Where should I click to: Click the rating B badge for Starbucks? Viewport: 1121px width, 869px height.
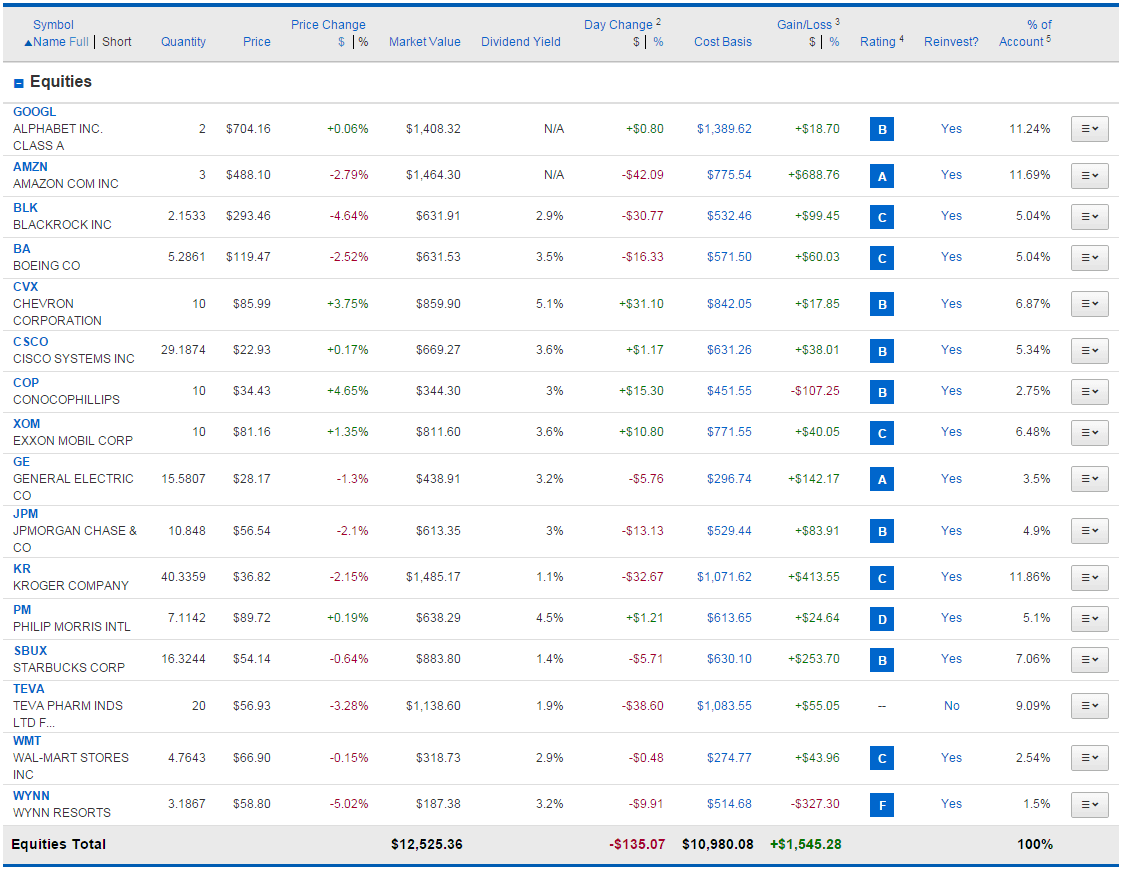pos(882,660)
